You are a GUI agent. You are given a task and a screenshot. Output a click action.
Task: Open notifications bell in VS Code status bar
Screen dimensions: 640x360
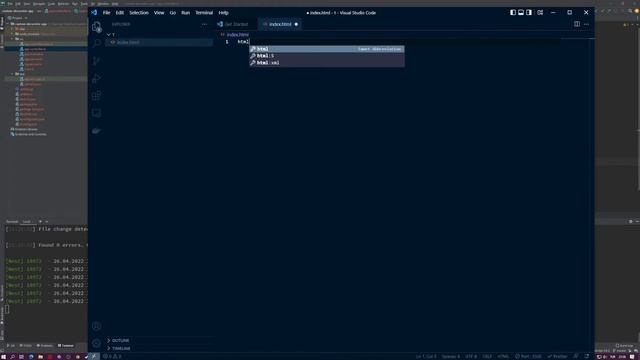click(x=587, y=356)
